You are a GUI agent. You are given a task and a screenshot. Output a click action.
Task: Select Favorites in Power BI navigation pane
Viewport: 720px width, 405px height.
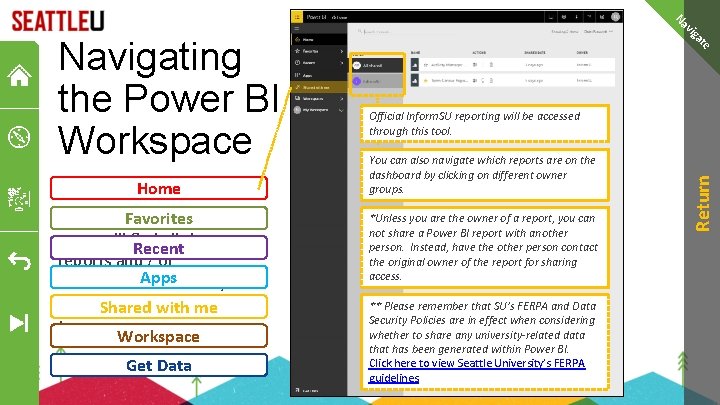click(319, 51)
